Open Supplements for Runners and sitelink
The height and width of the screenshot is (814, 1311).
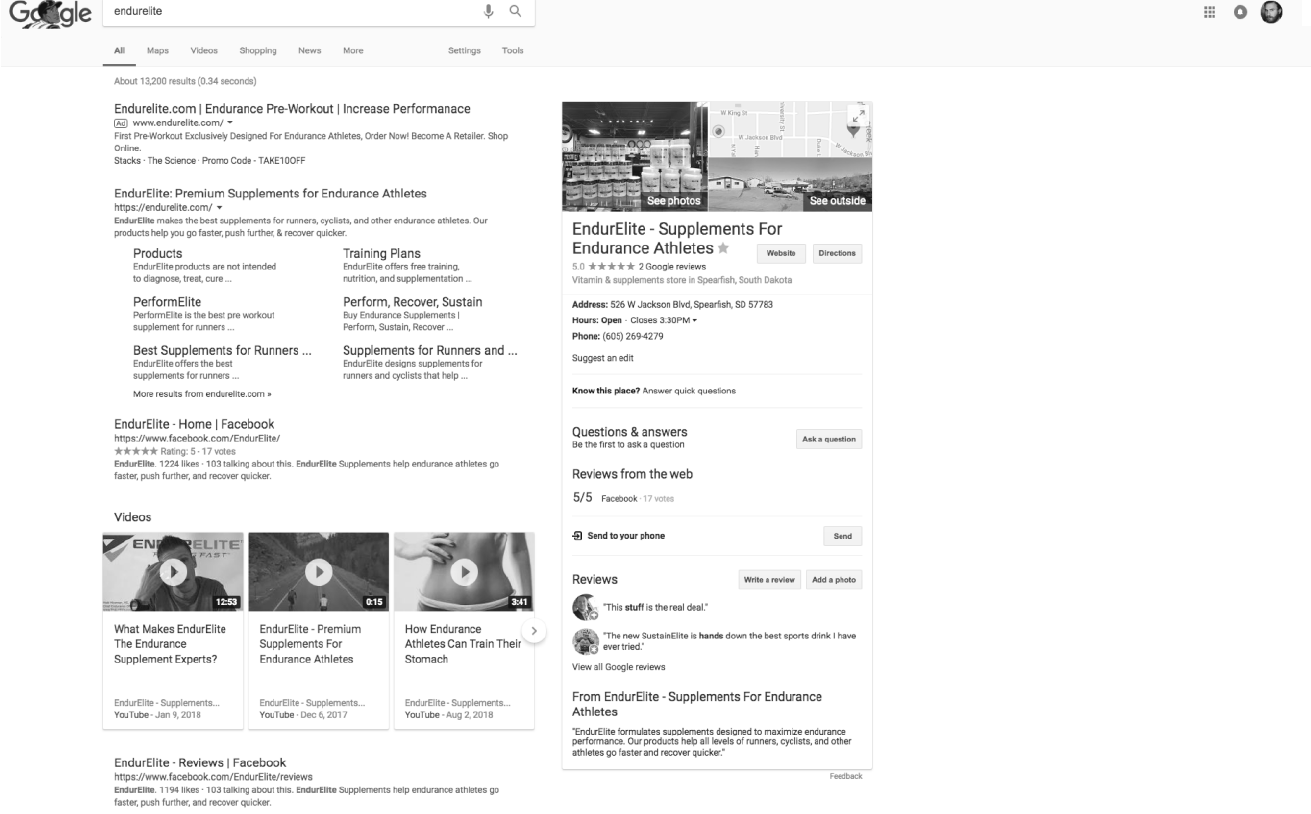(430, 351)
